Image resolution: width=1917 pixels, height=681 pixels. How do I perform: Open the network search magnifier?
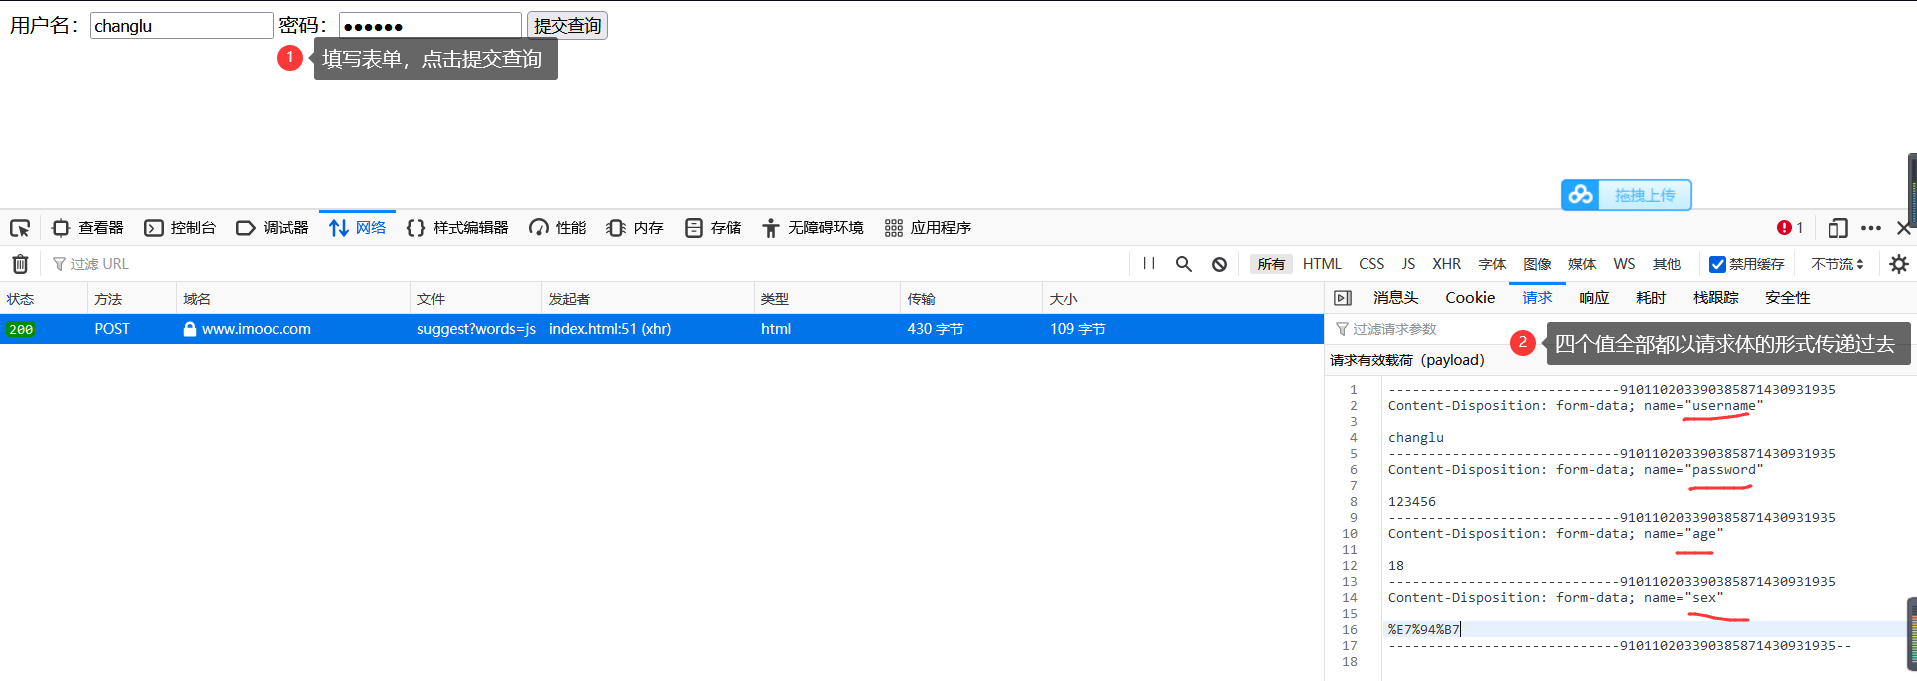click(1184, 264)
